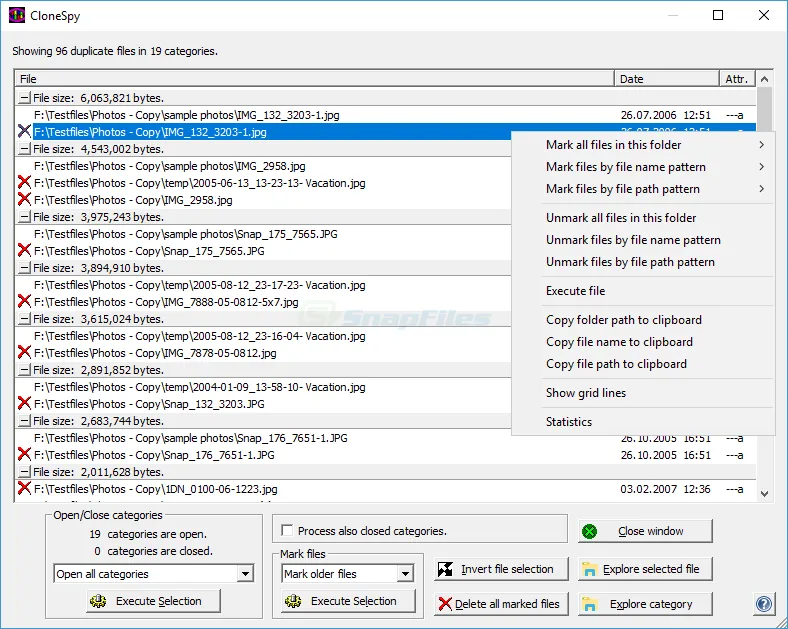This screenshot has height=629, width=788.
Task: Collapse the 3,615,024 bytes category
Action: 24,319
